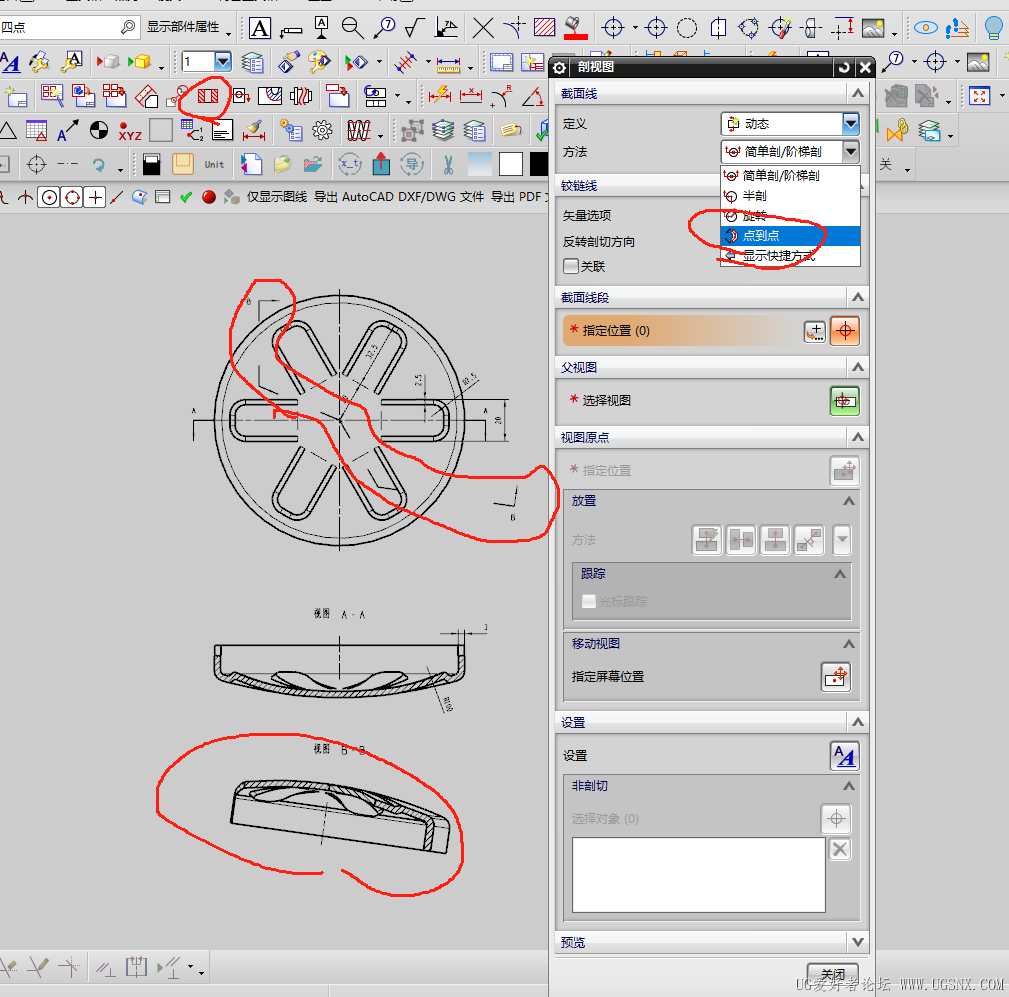Open the Base View wizard icon

(52, 96)
